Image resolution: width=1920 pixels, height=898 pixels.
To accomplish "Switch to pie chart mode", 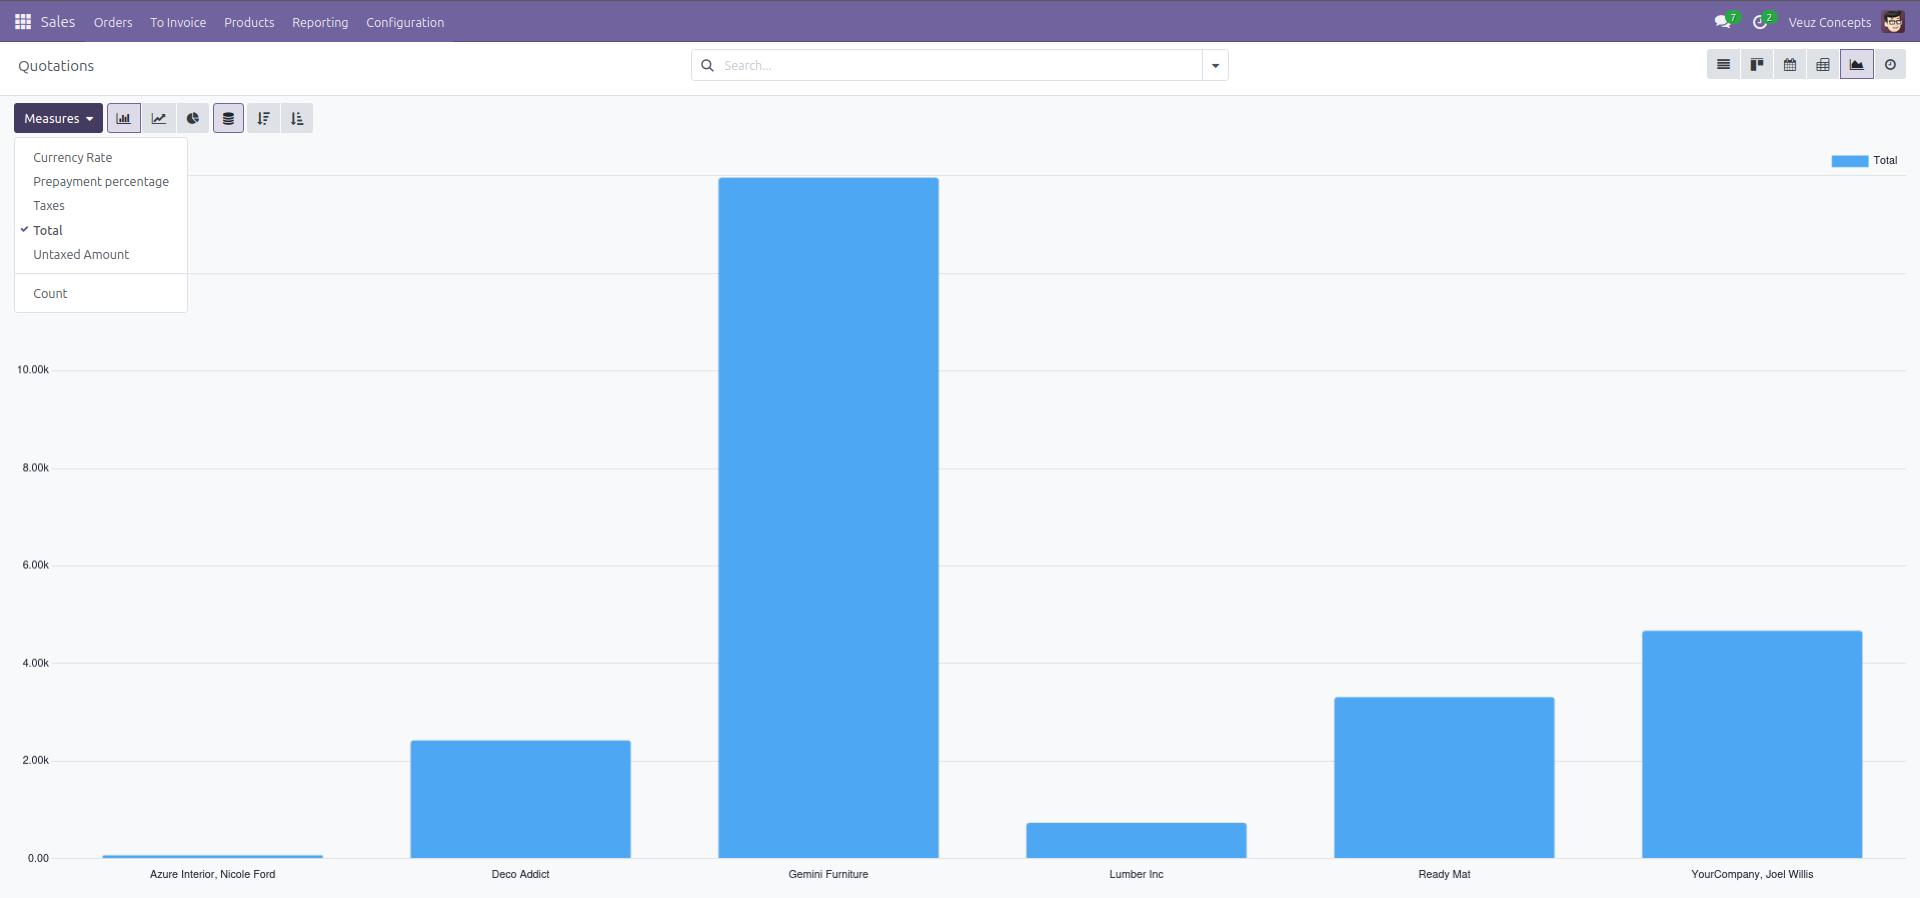I will click(x=193, y=119).
